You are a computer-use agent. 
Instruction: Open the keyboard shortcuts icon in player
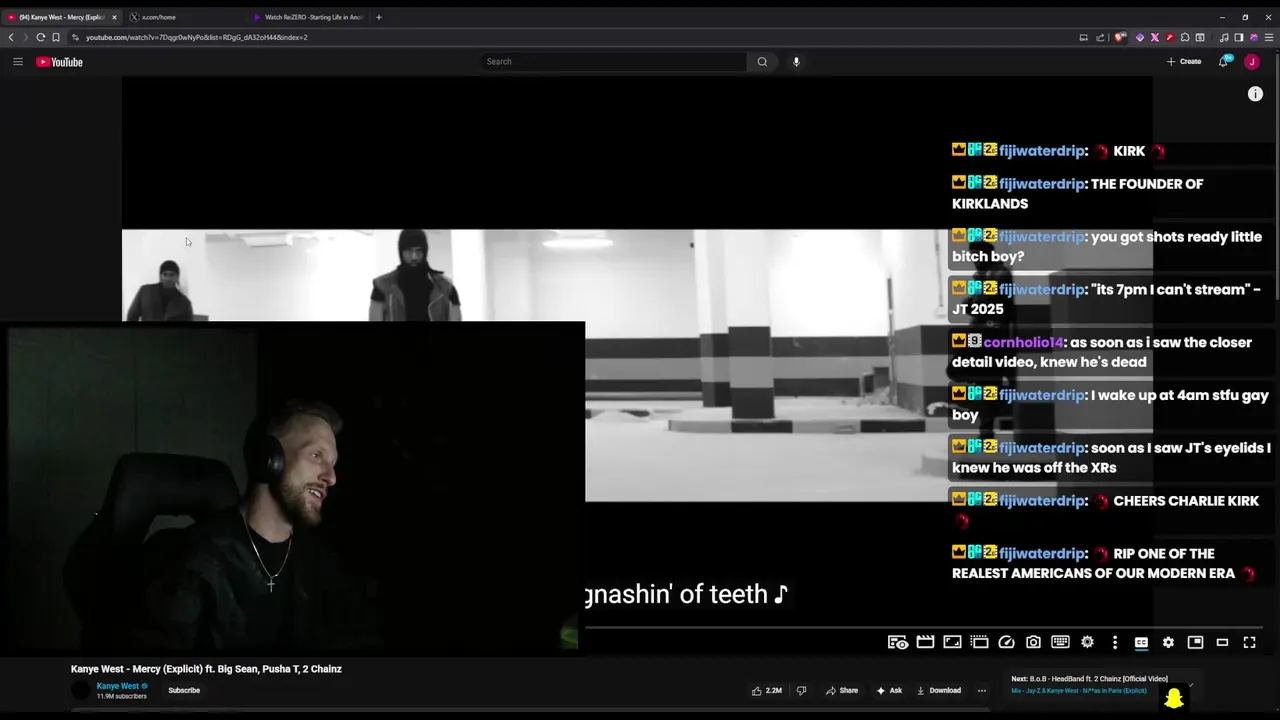tap(1060, 642)
